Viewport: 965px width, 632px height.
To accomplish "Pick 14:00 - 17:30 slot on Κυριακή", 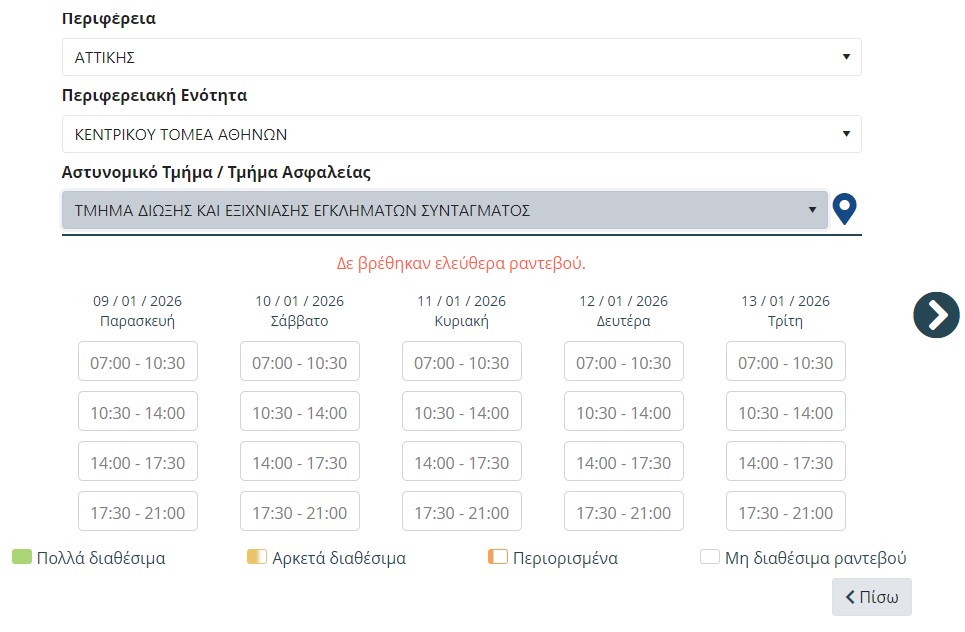I will coord(462,462).
